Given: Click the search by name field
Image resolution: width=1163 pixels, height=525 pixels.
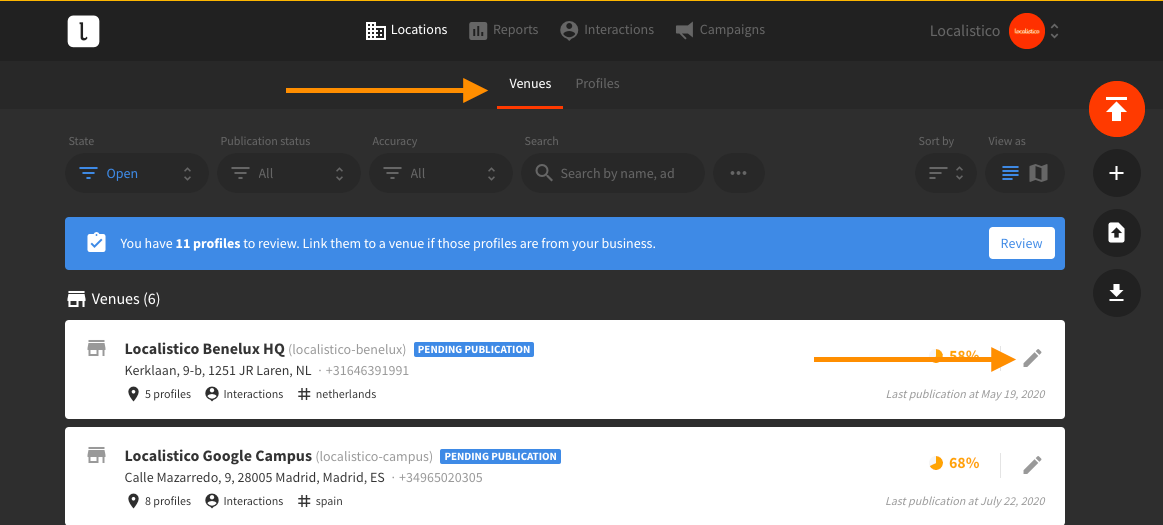Looking at the screenshot, I should pos(613,174).
